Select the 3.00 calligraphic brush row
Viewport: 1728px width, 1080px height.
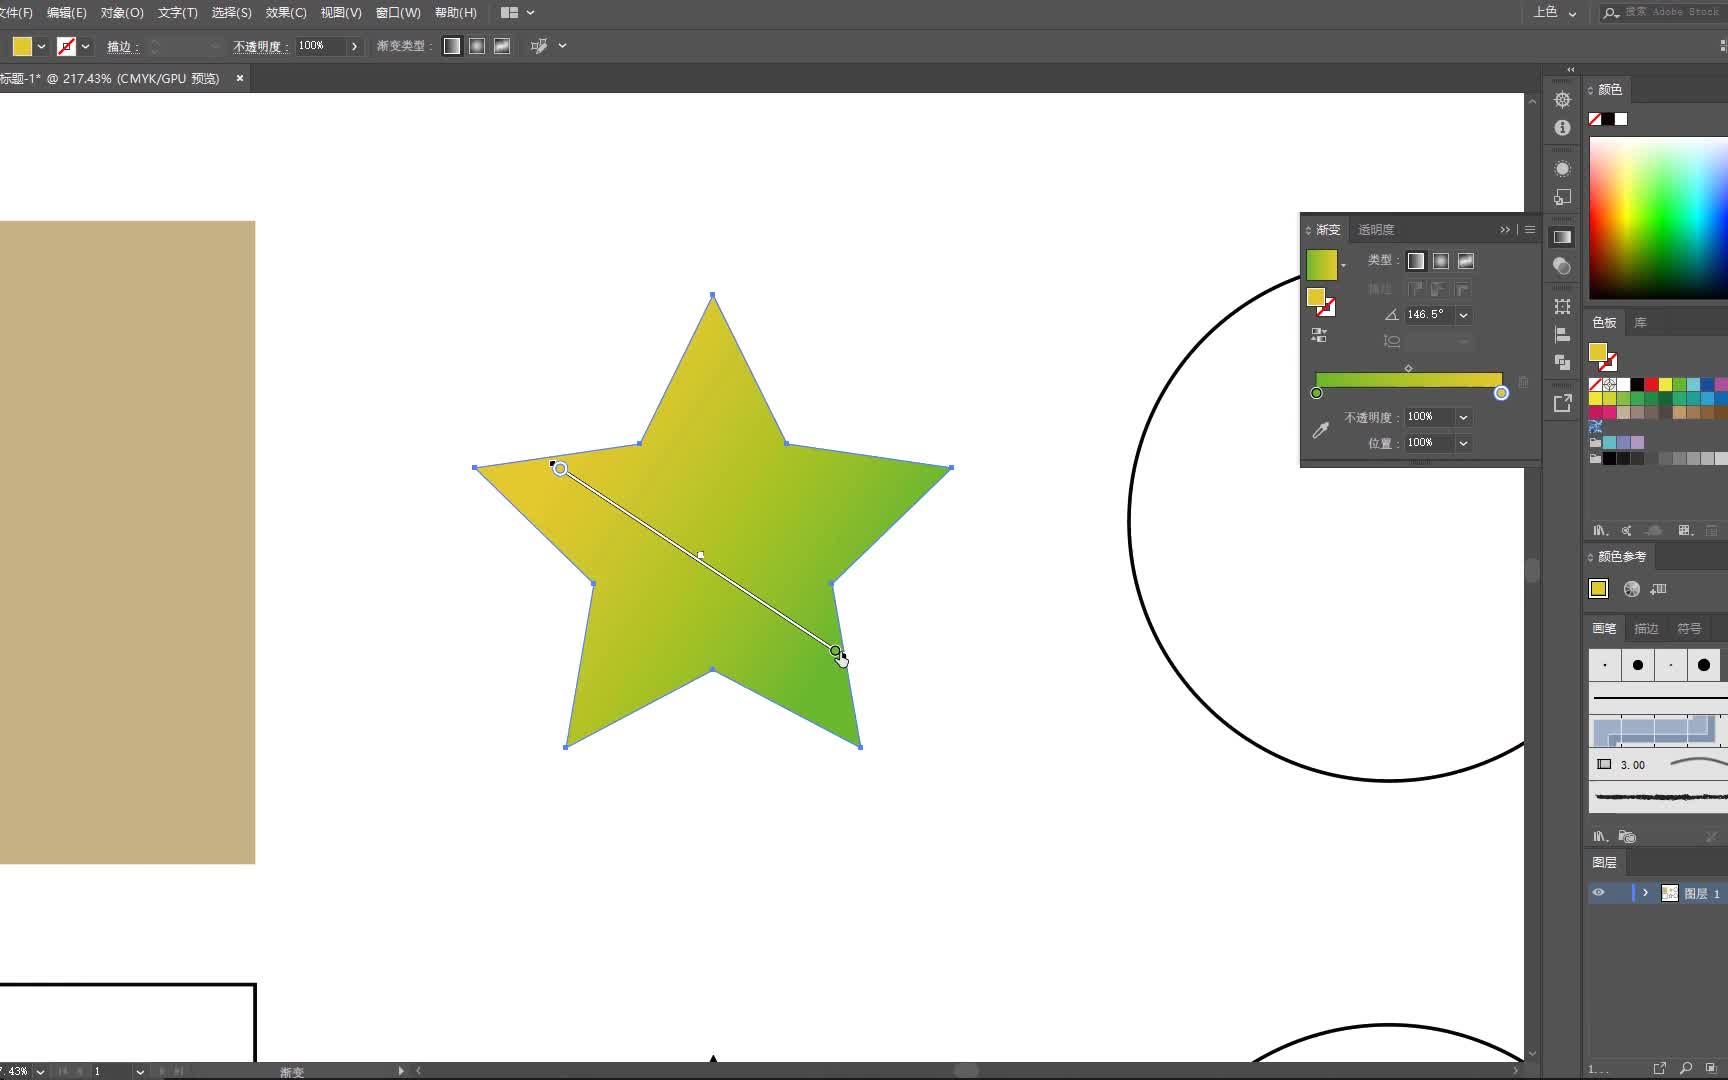pyautogui.click(x=1658, y=764)
